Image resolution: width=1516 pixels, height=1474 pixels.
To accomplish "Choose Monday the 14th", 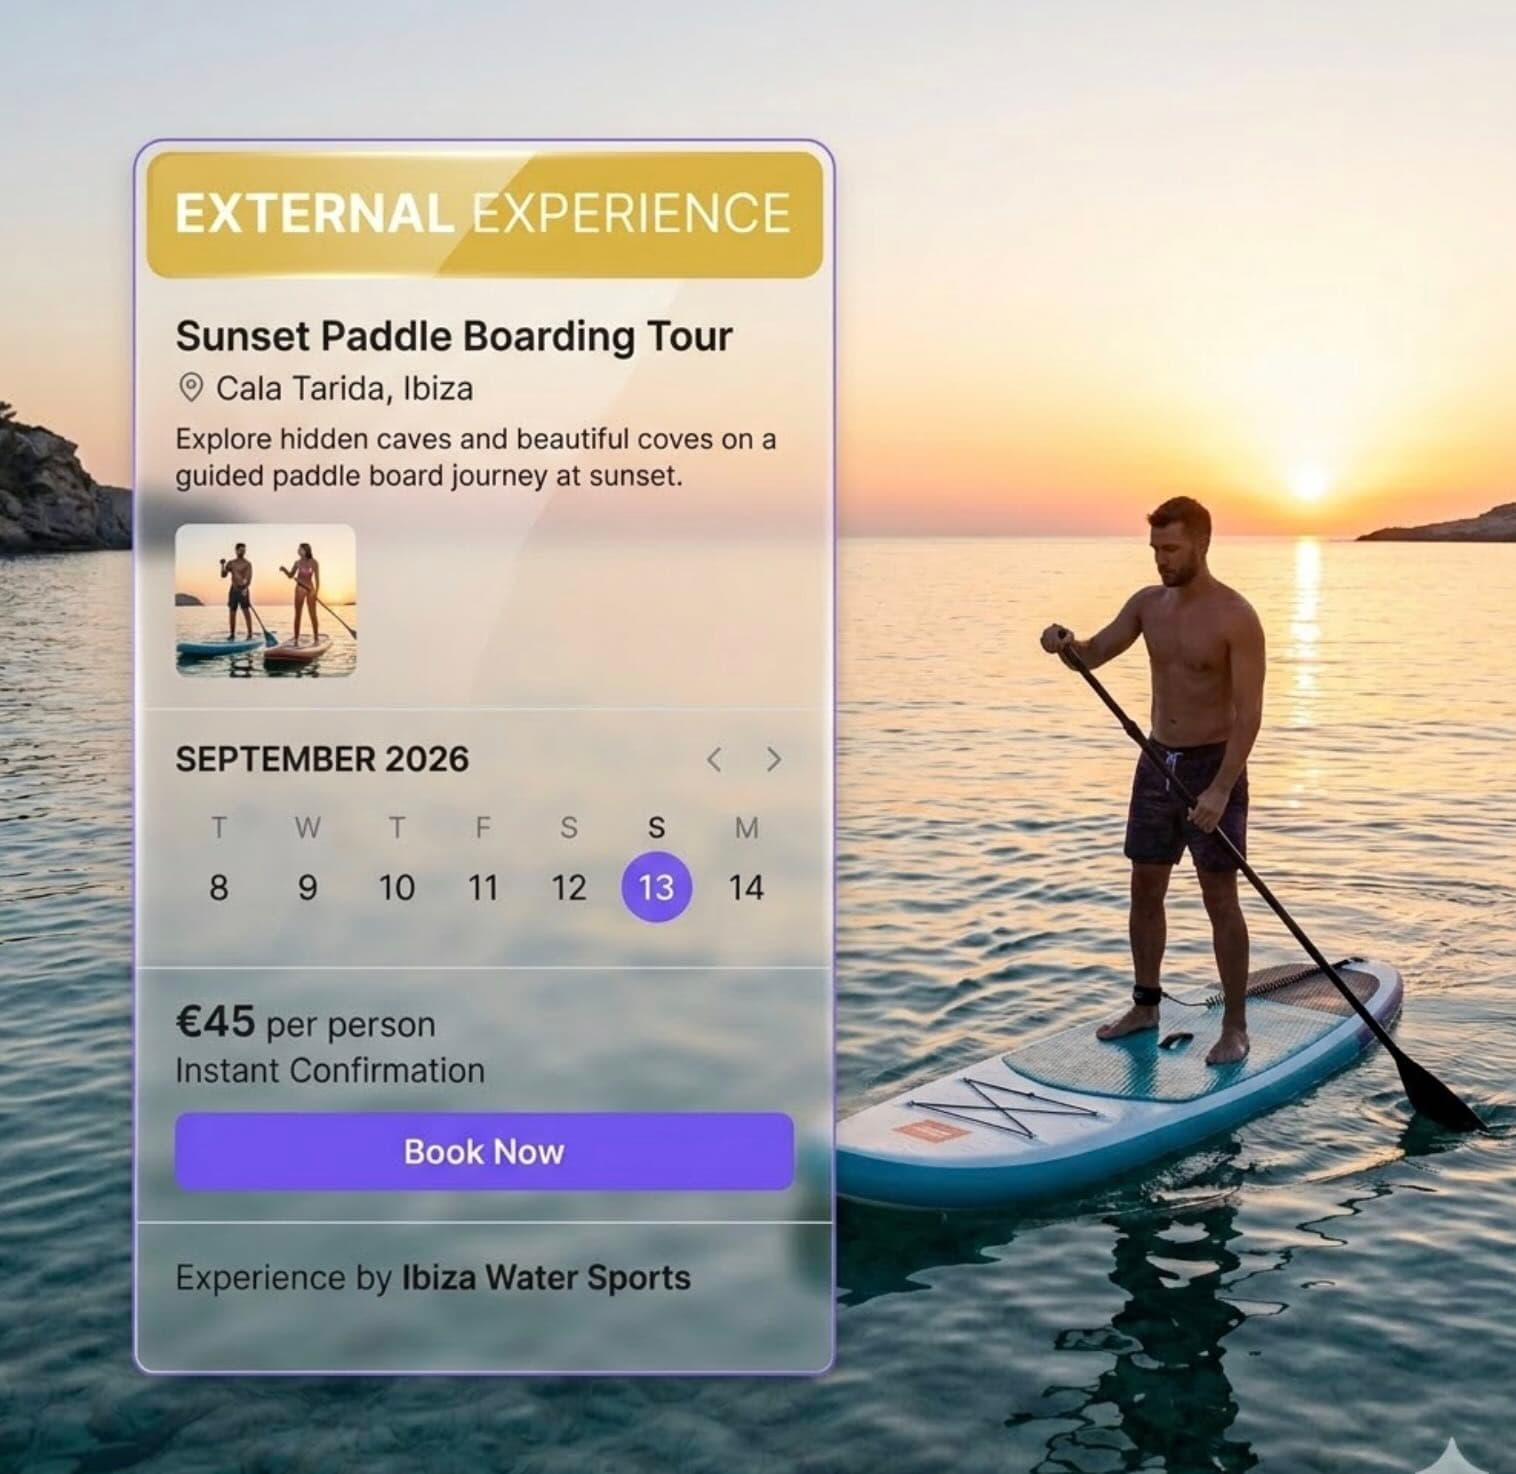I will tap(746, 887).
